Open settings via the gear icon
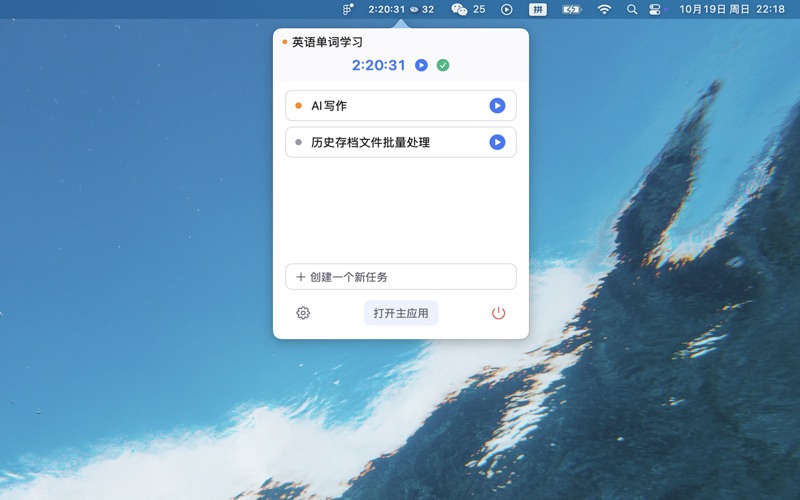 coord(303,313)
